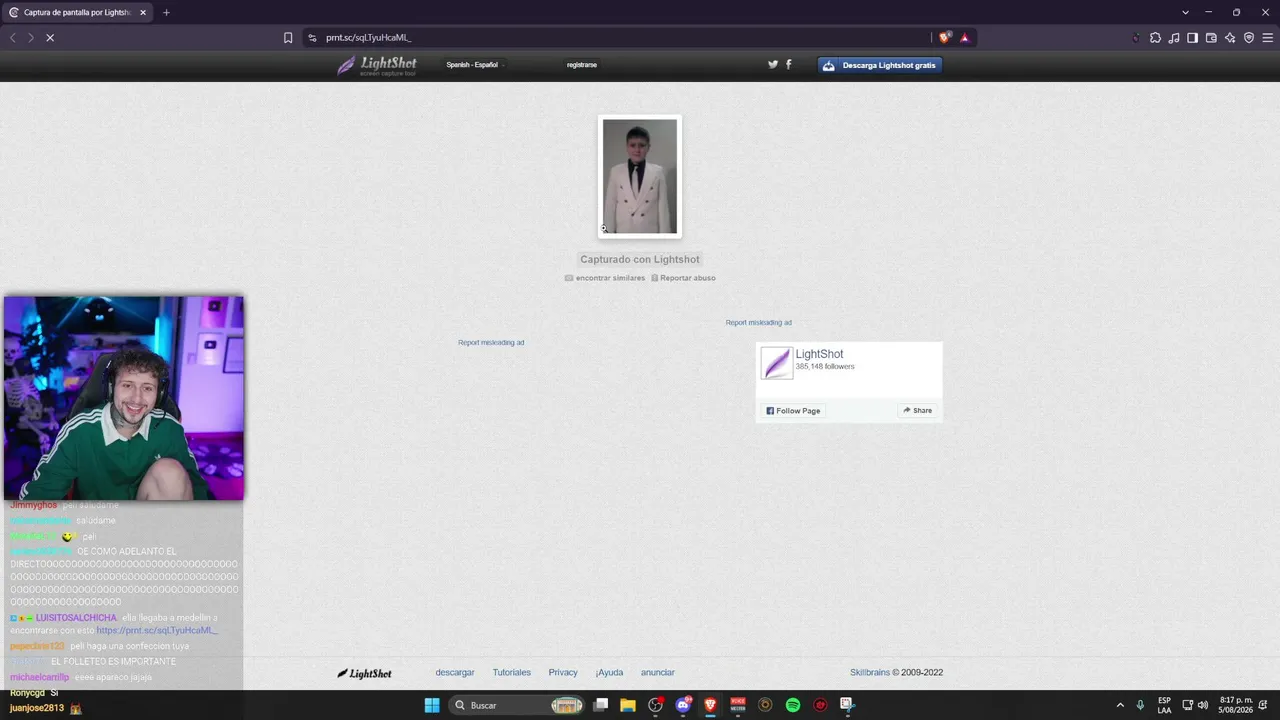Open the prnt.sc link in chat overlay
The image size is (1280, 720).
[156, 631]
